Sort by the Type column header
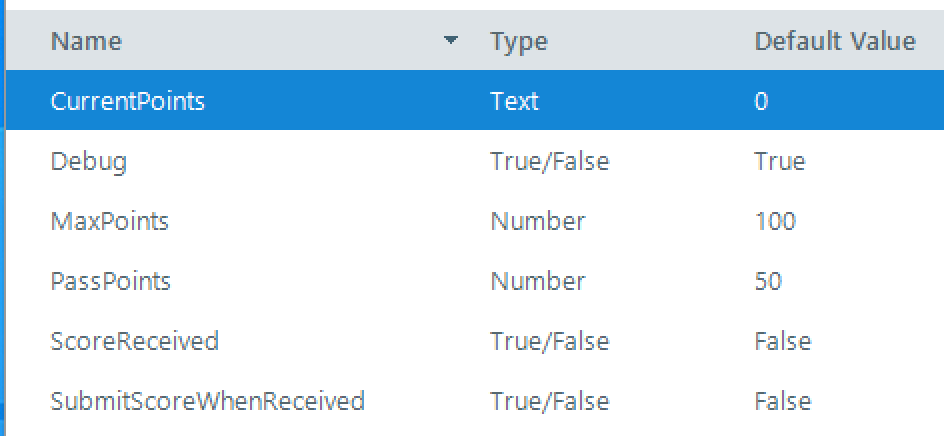Viewport: 944px width, 436px height. (x=518, y=41)
